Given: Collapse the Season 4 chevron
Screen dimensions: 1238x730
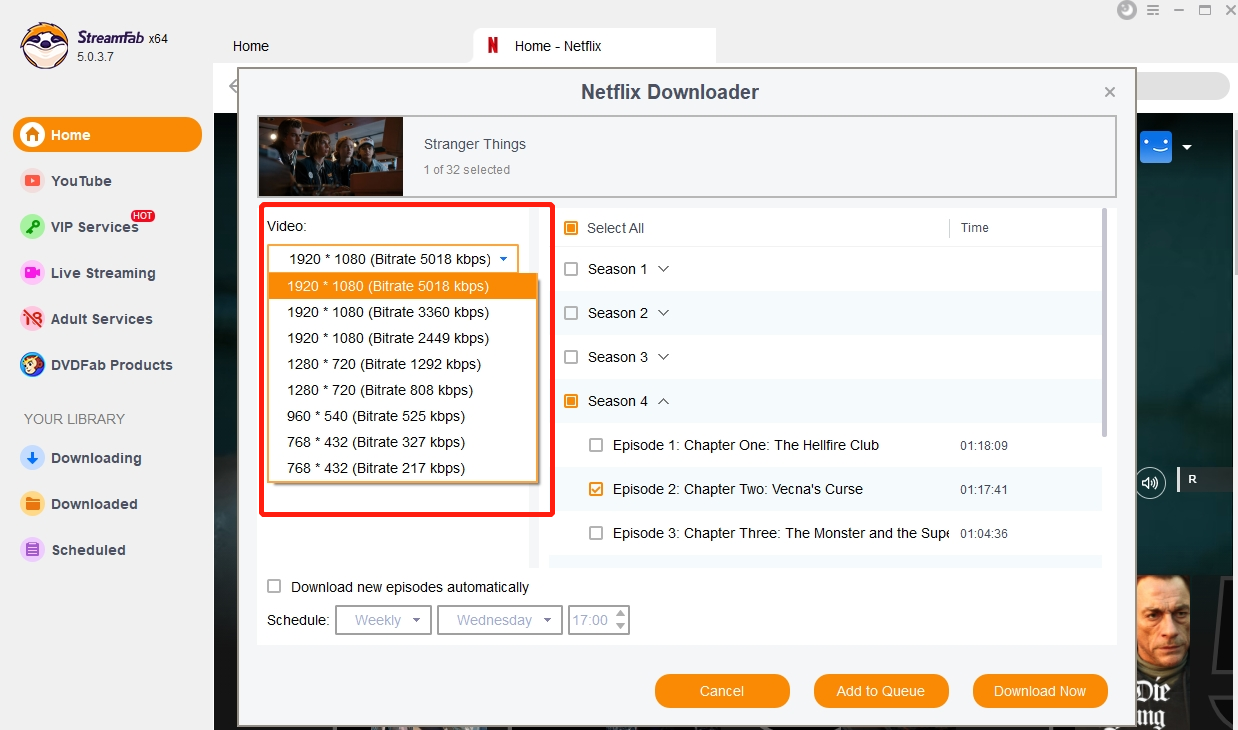Looking at the screenshot, I should [663, 401].
